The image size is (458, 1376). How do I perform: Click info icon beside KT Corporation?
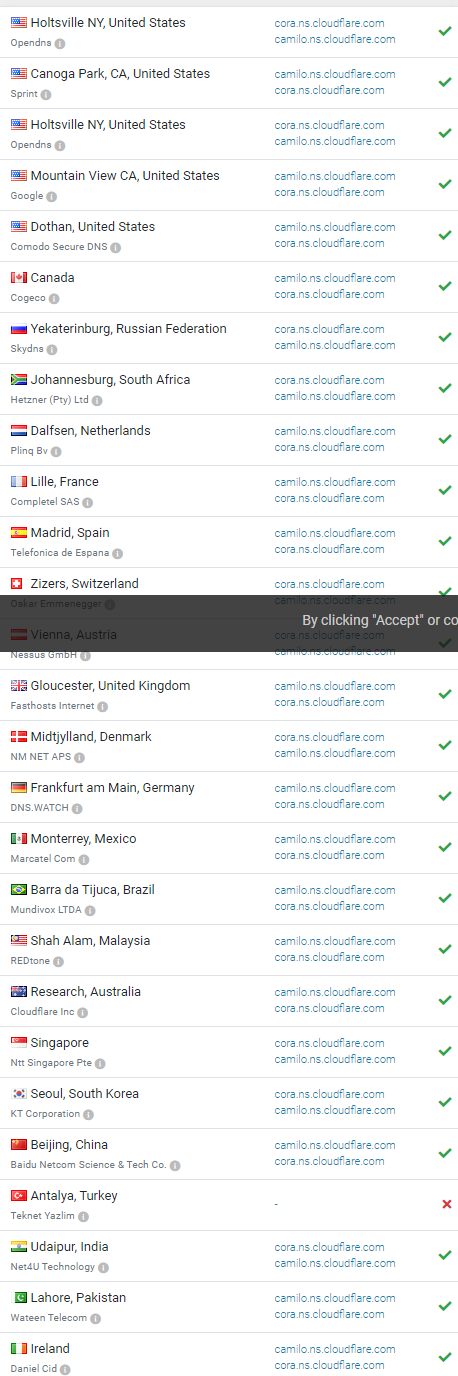(x=88, y=1115)
